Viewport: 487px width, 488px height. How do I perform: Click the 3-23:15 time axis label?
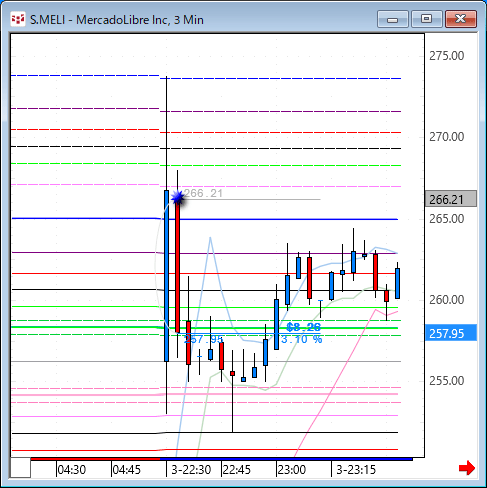tap(356, 469)
